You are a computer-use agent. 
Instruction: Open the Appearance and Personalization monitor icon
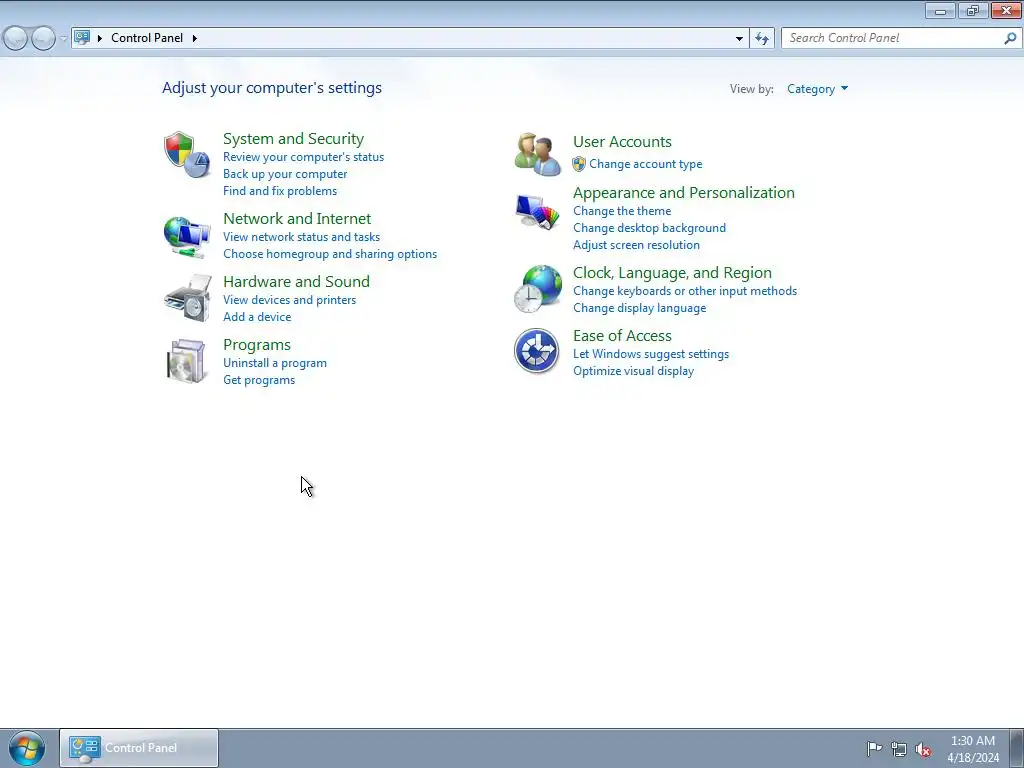point(537,212)
